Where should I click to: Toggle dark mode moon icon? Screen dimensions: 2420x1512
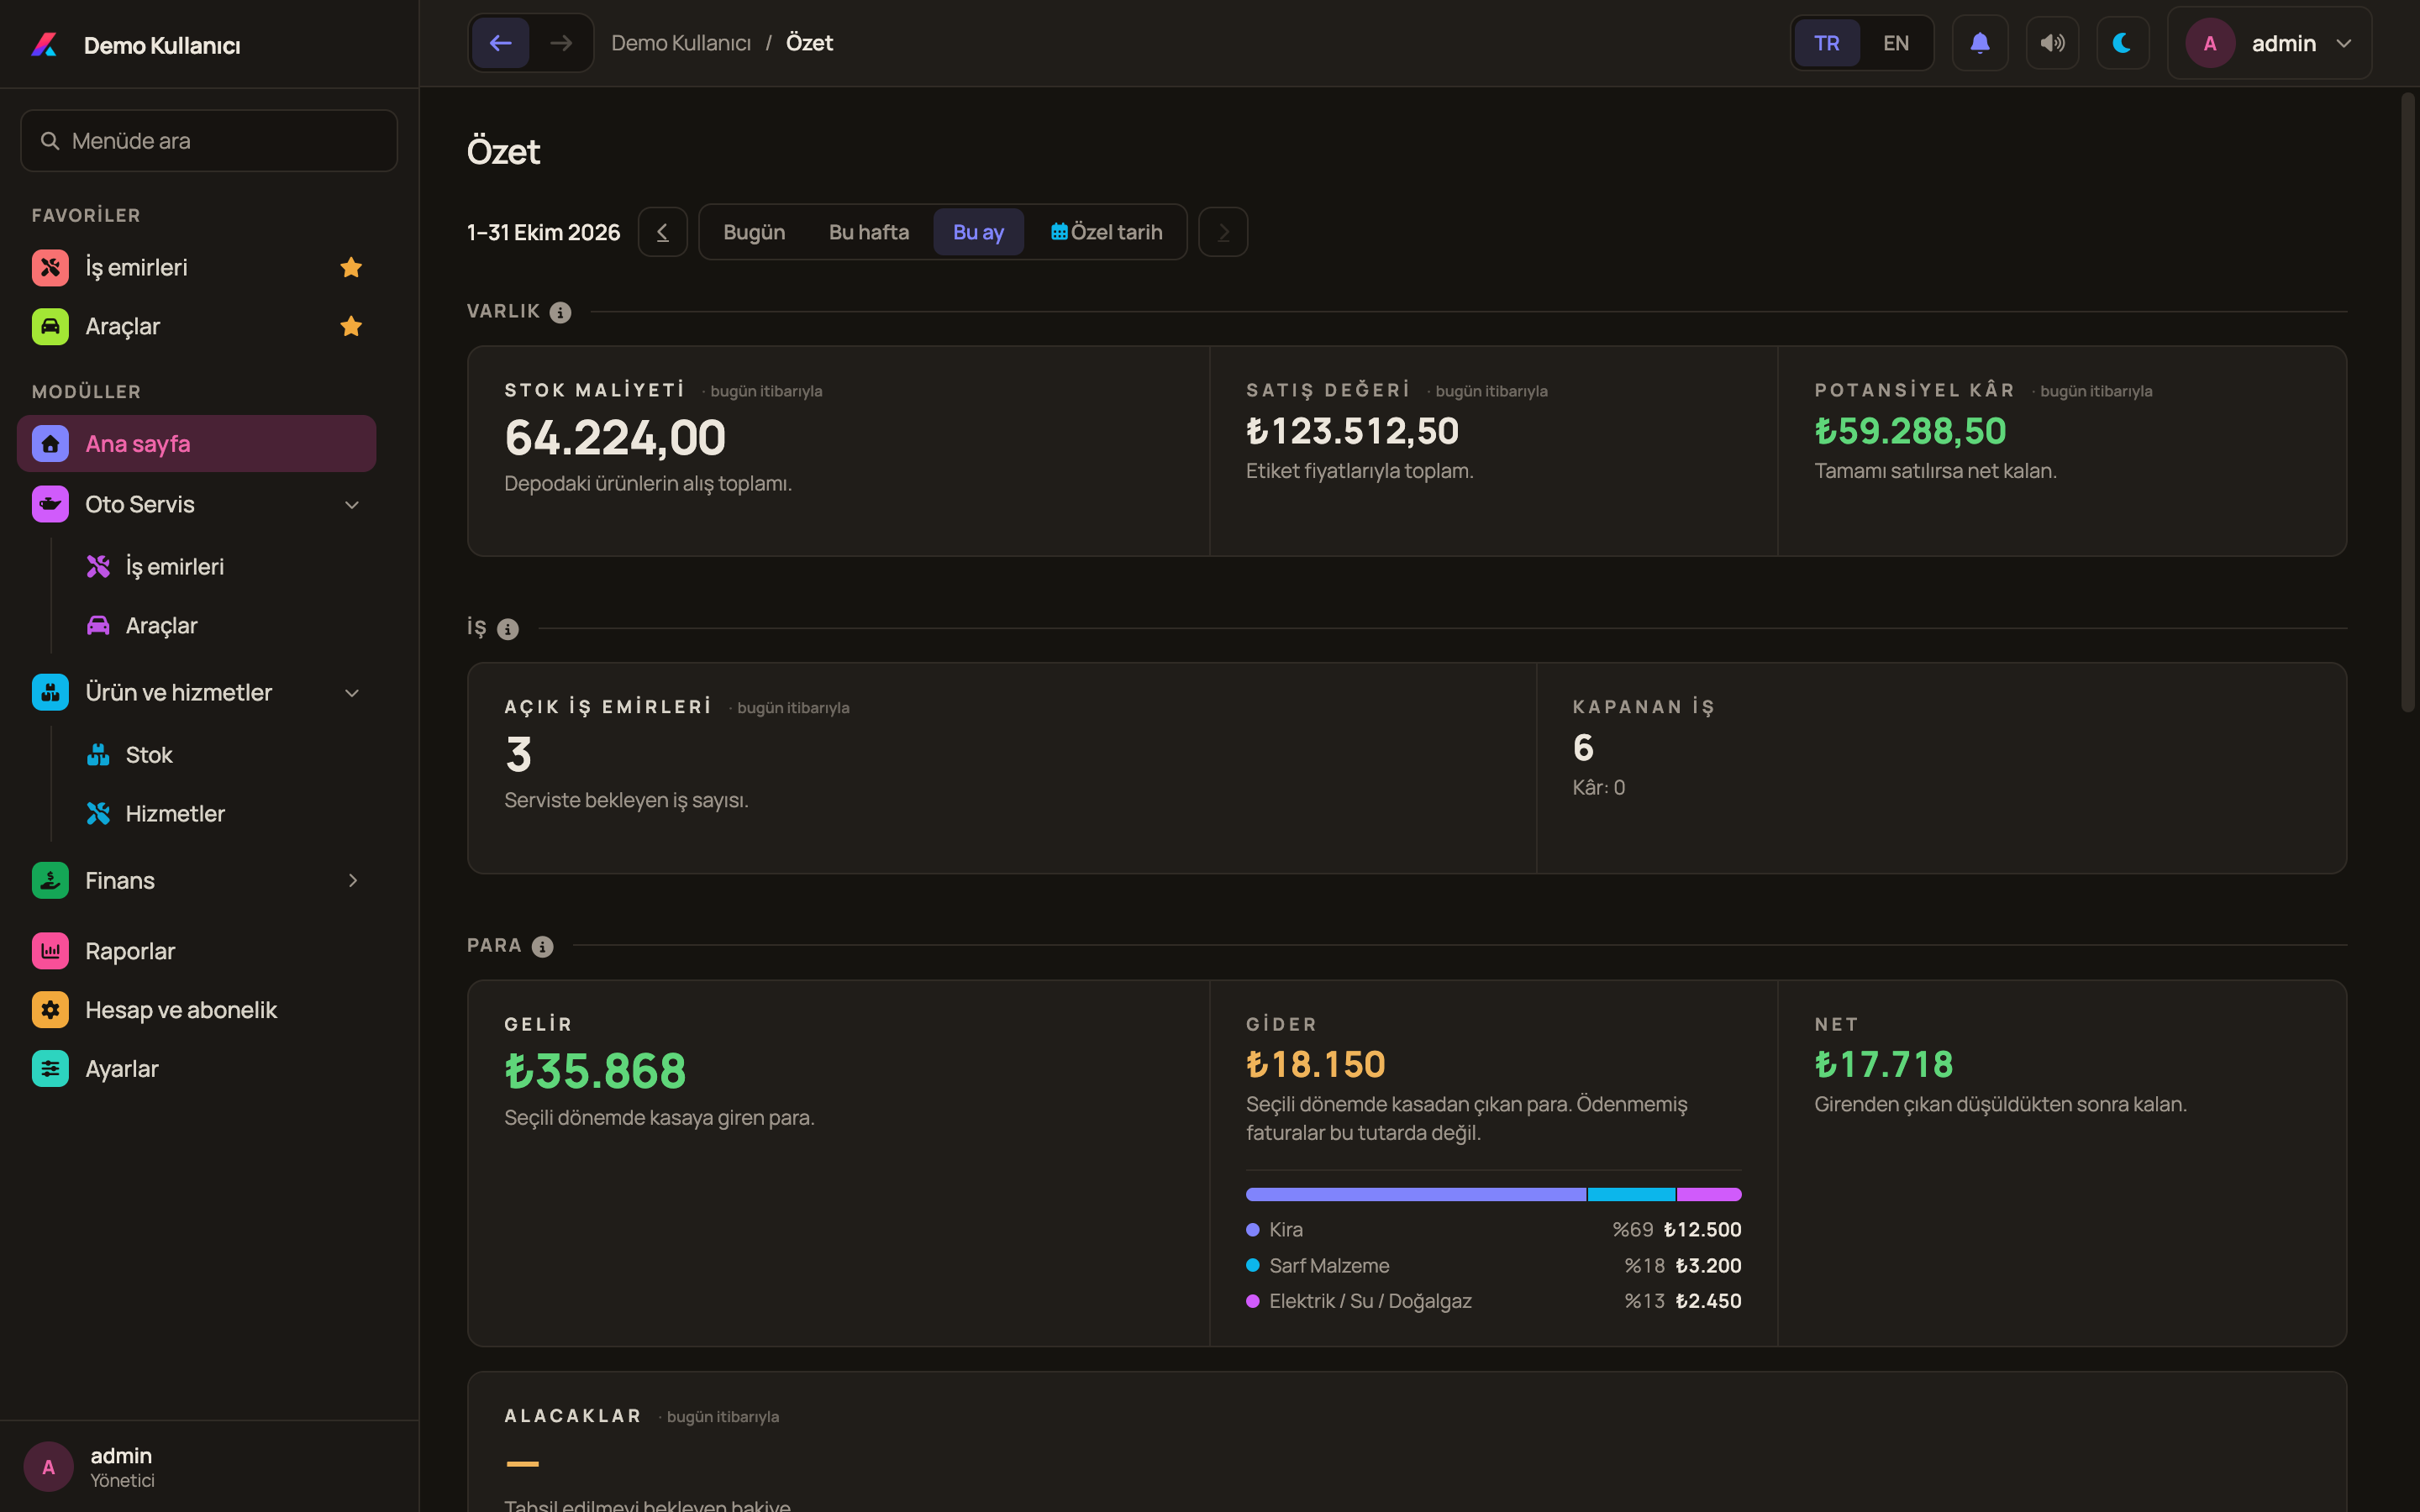(2122, 43)
